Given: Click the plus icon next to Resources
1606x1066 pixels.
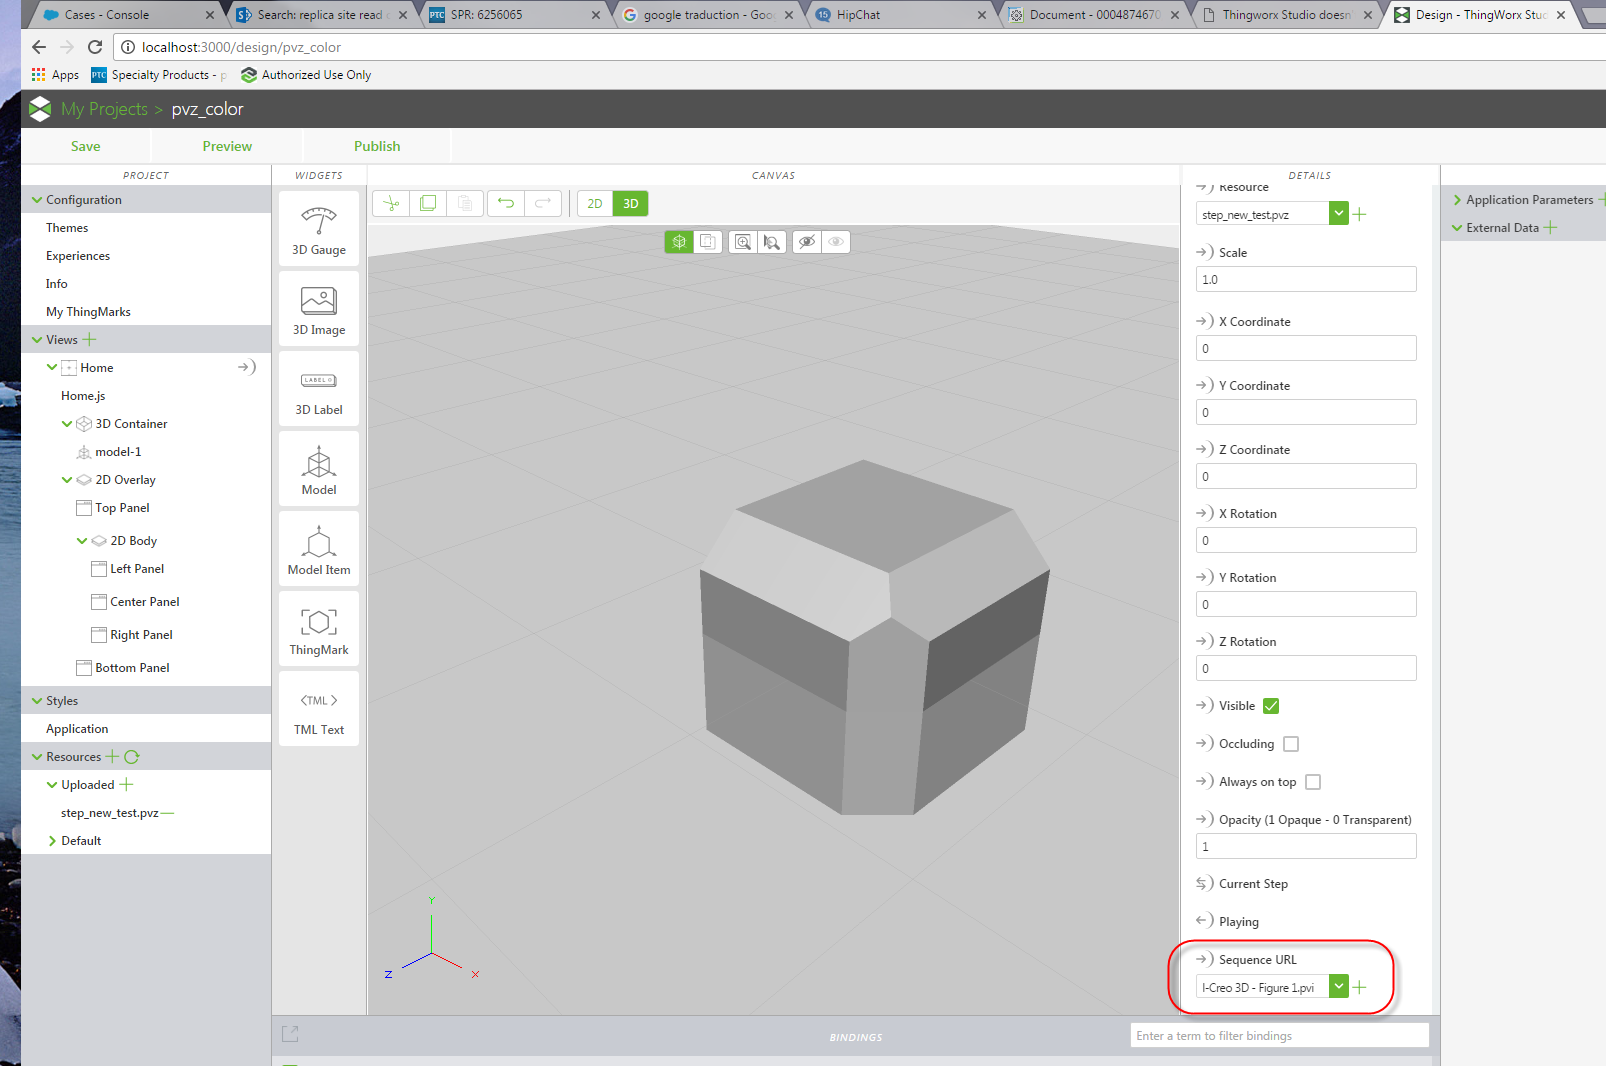Looking at the screenshot, I should [x=113, y=756].
